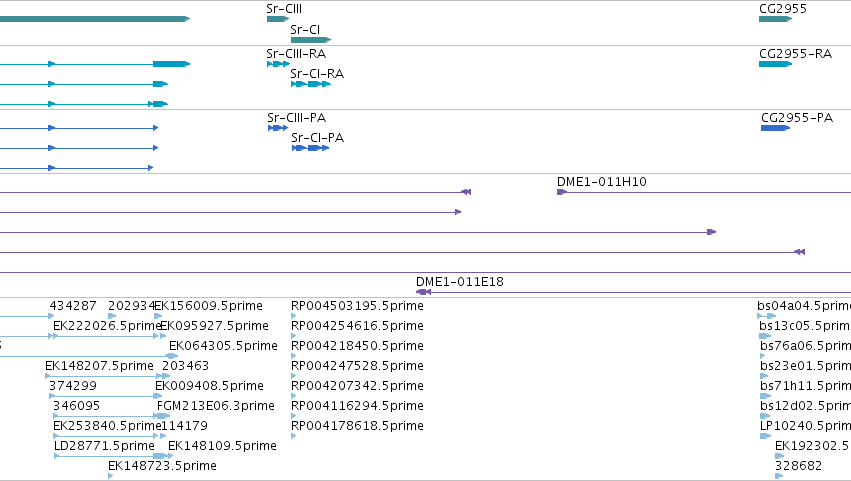Screen dimensions: 851x481
Task: Select the LP10240.5prime EST label
Action: [x=805, y=426]
